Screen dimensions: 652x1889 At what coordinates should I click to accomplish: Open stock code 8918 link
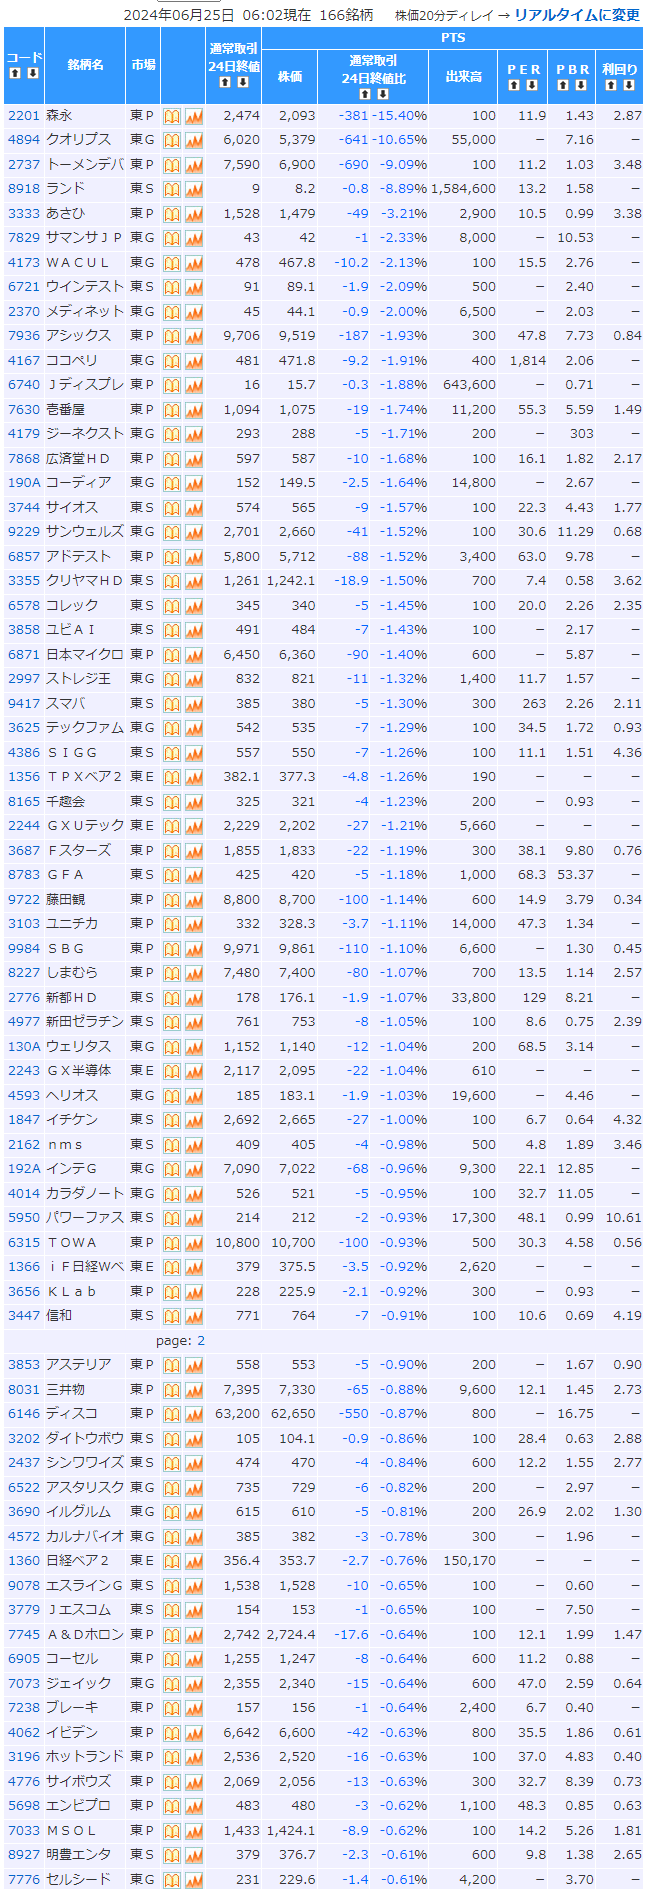click(x=24, y=189)
